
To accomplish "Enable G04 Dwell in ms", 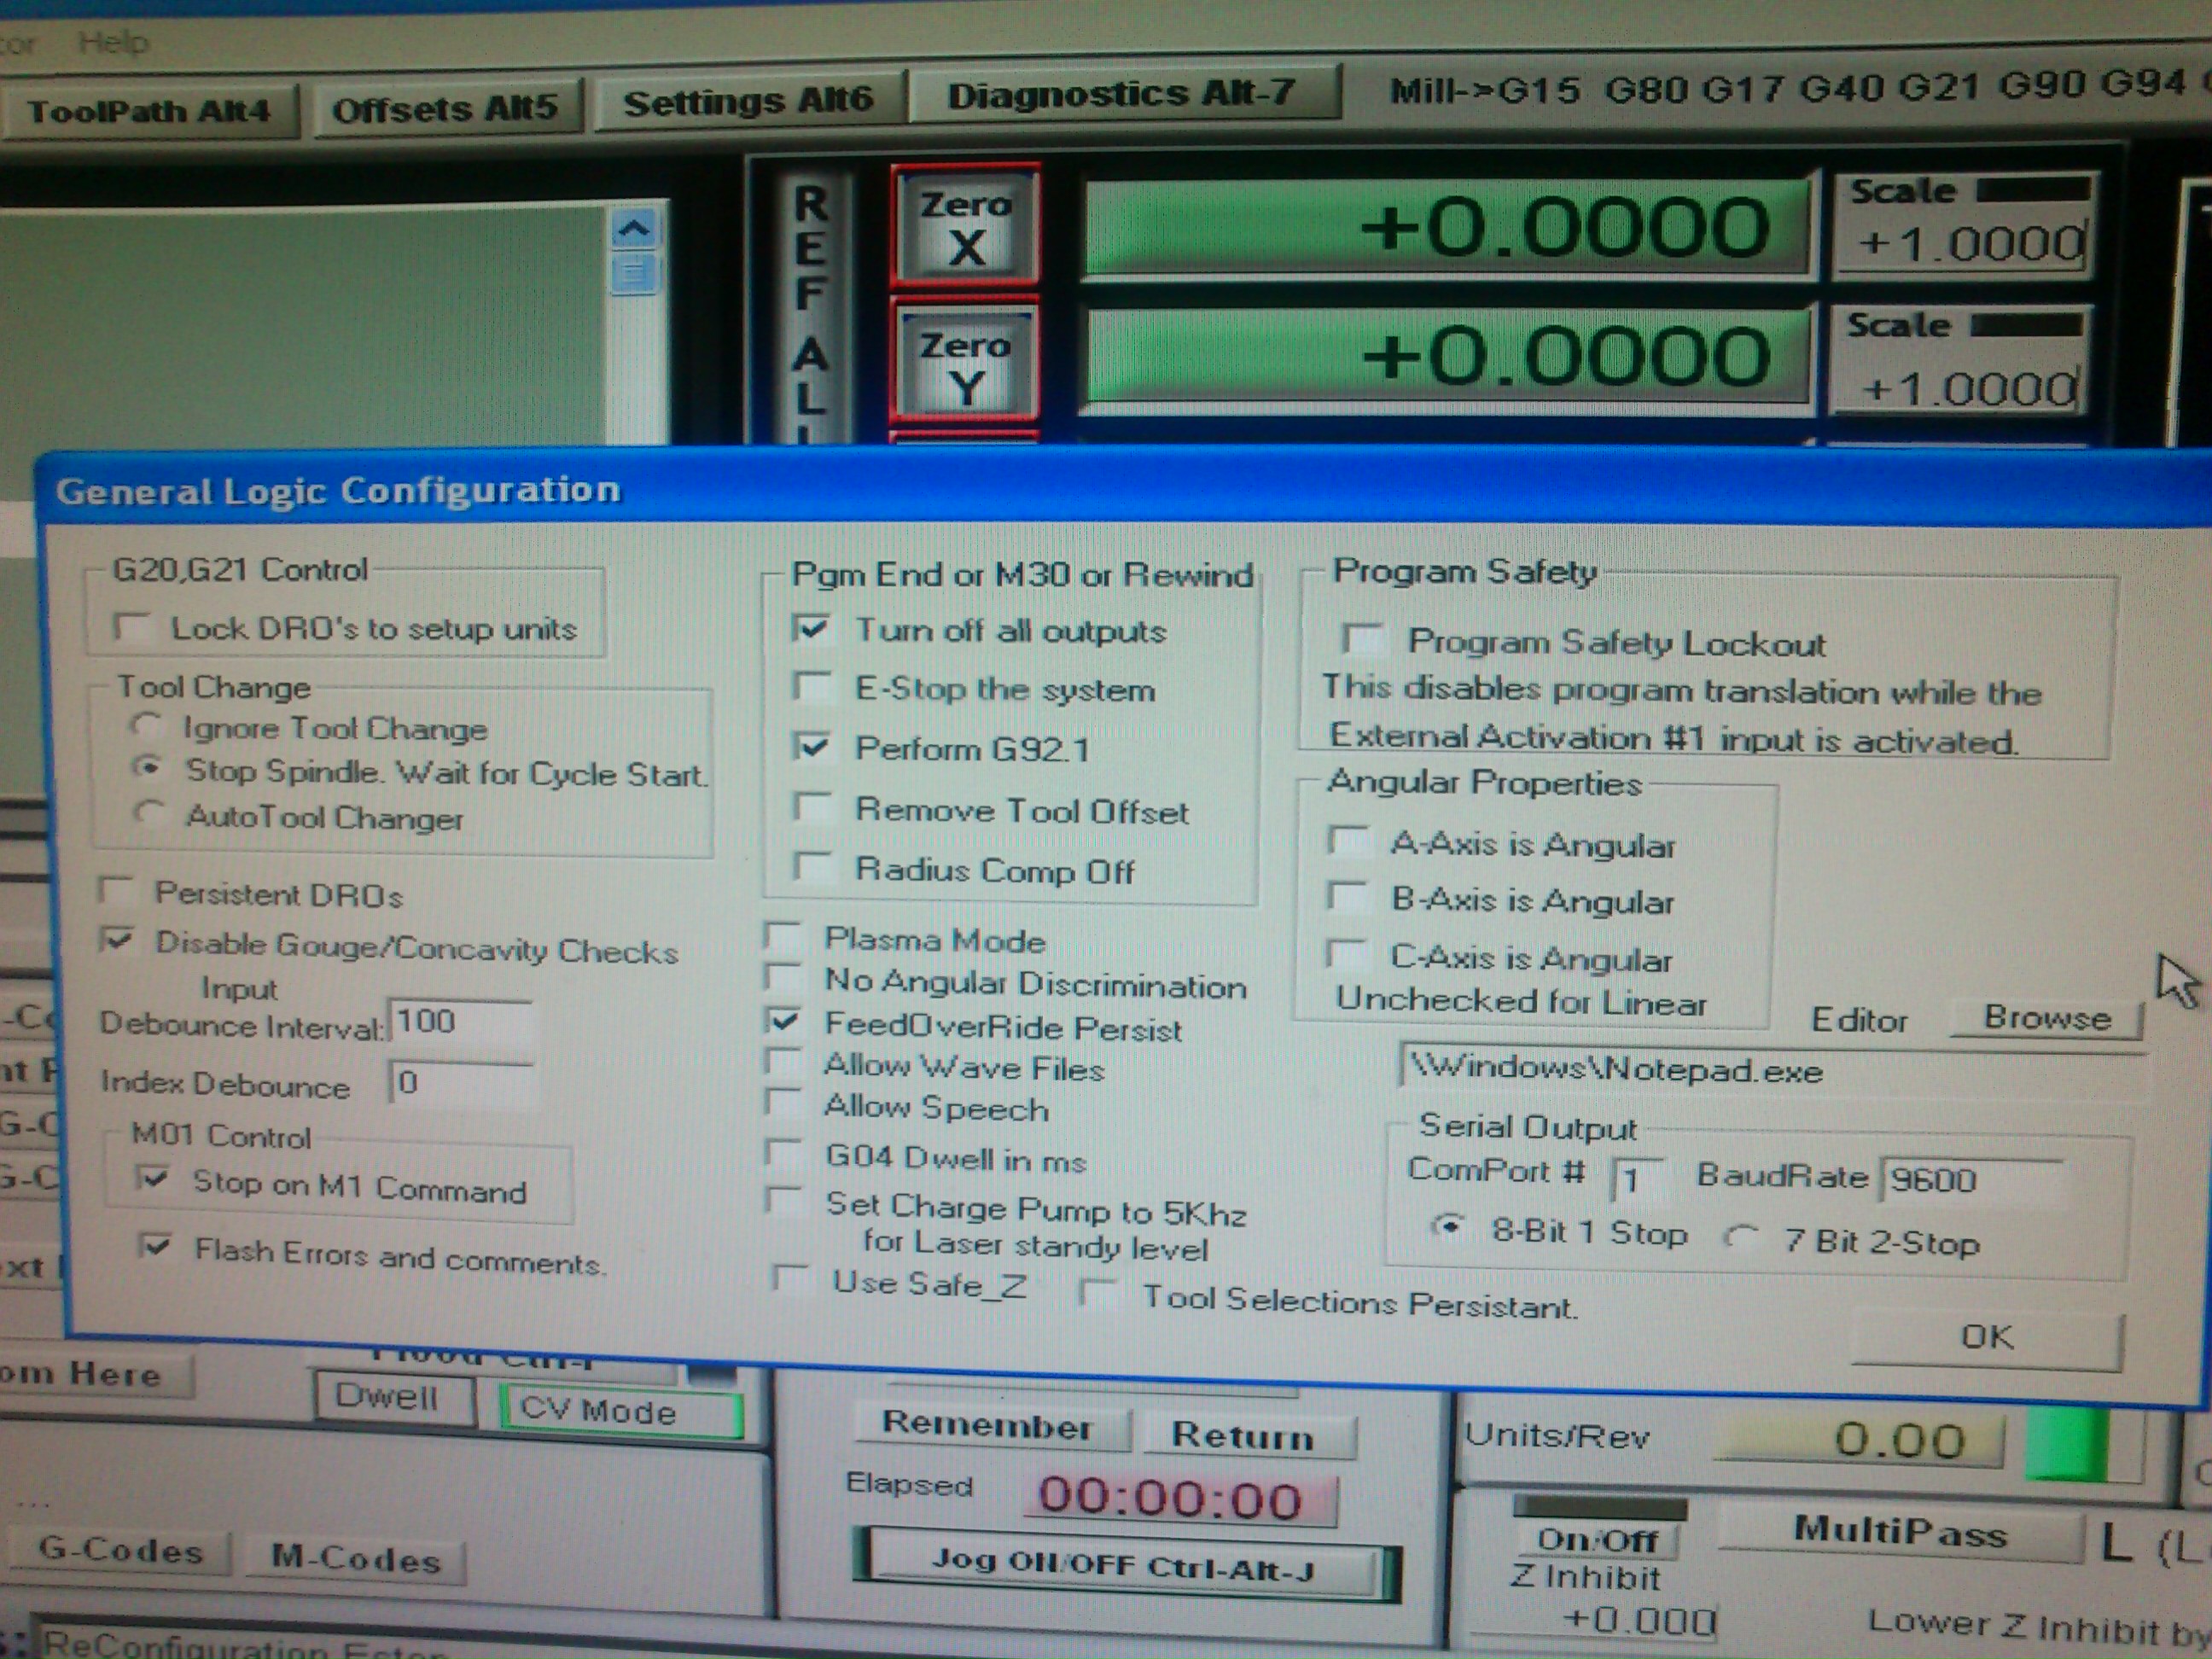I will coord(783,1154).
